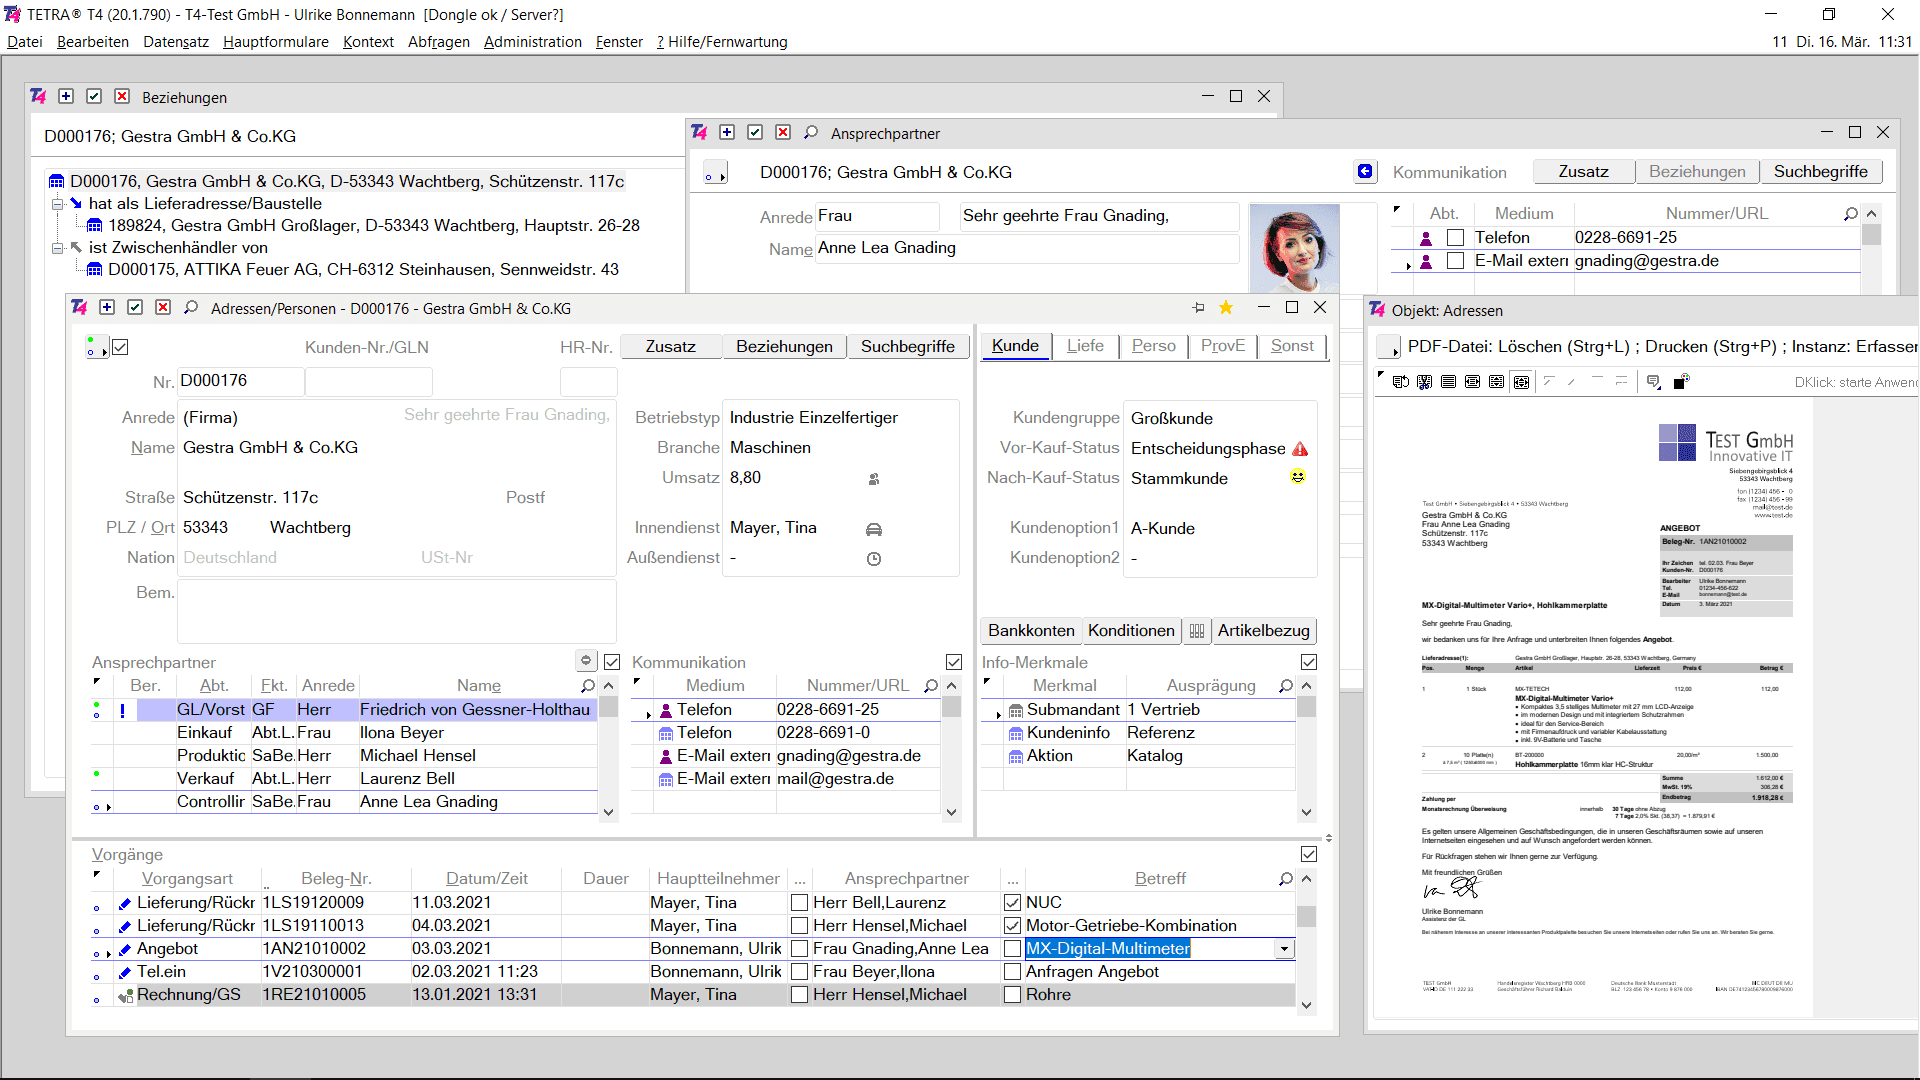
Task: Check the Telefon row checkbox in Ansprechpartner window
Action: pyautogui.click(x=1456, y=238)
